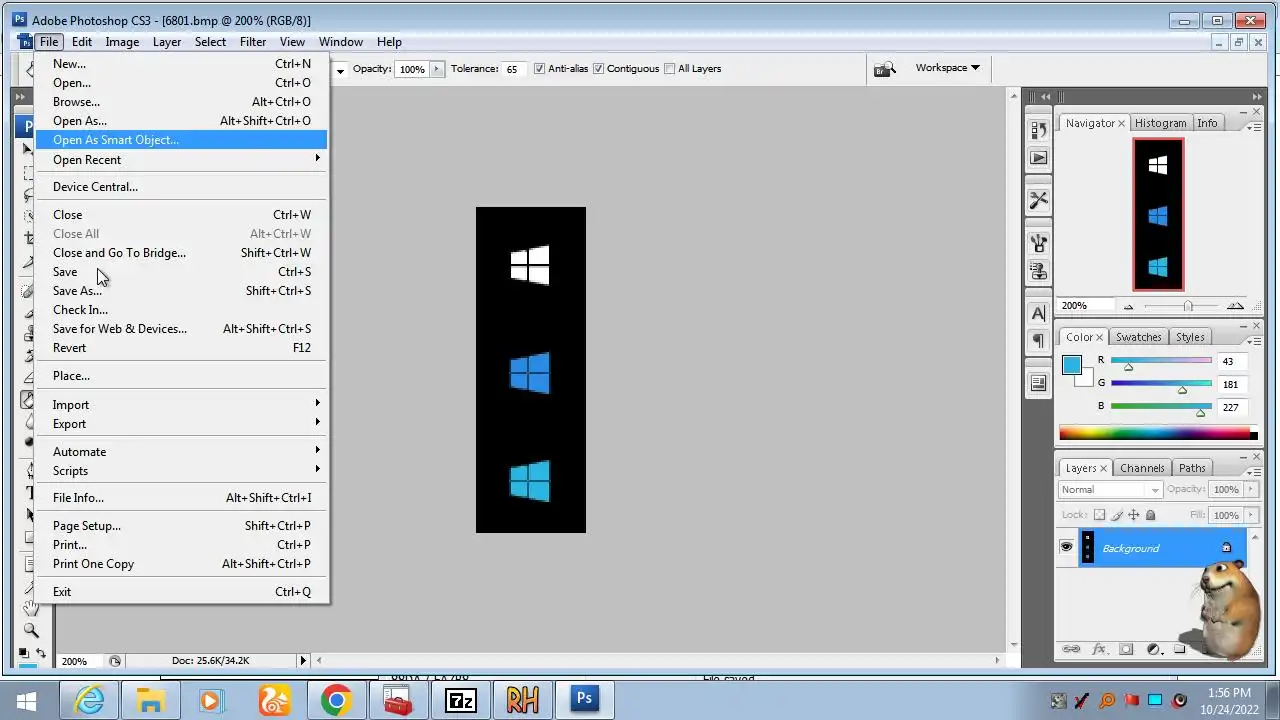This screenshot has width=1280, height=720.
Task: Choose Revert from File menu
Action: point(181,348)
